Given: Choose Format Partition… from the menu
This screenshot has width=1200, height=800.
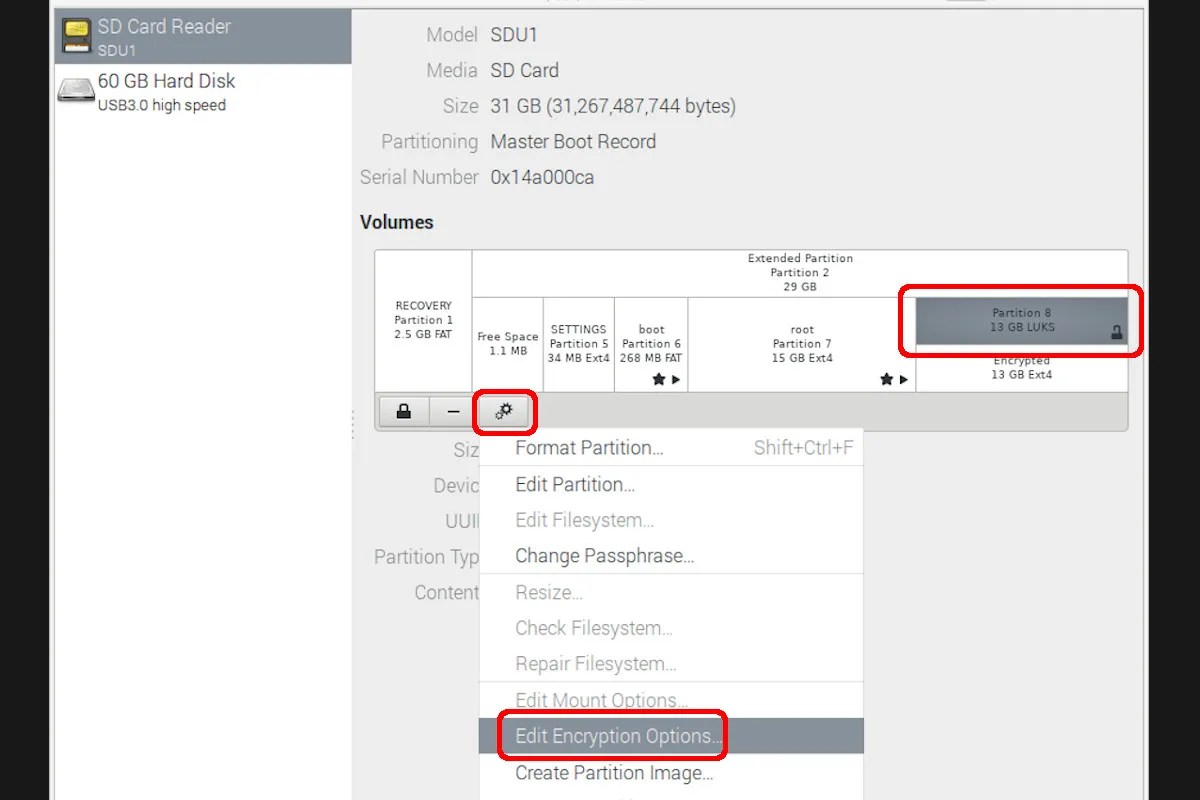Looking at the screenshot, I should [671, 448].
